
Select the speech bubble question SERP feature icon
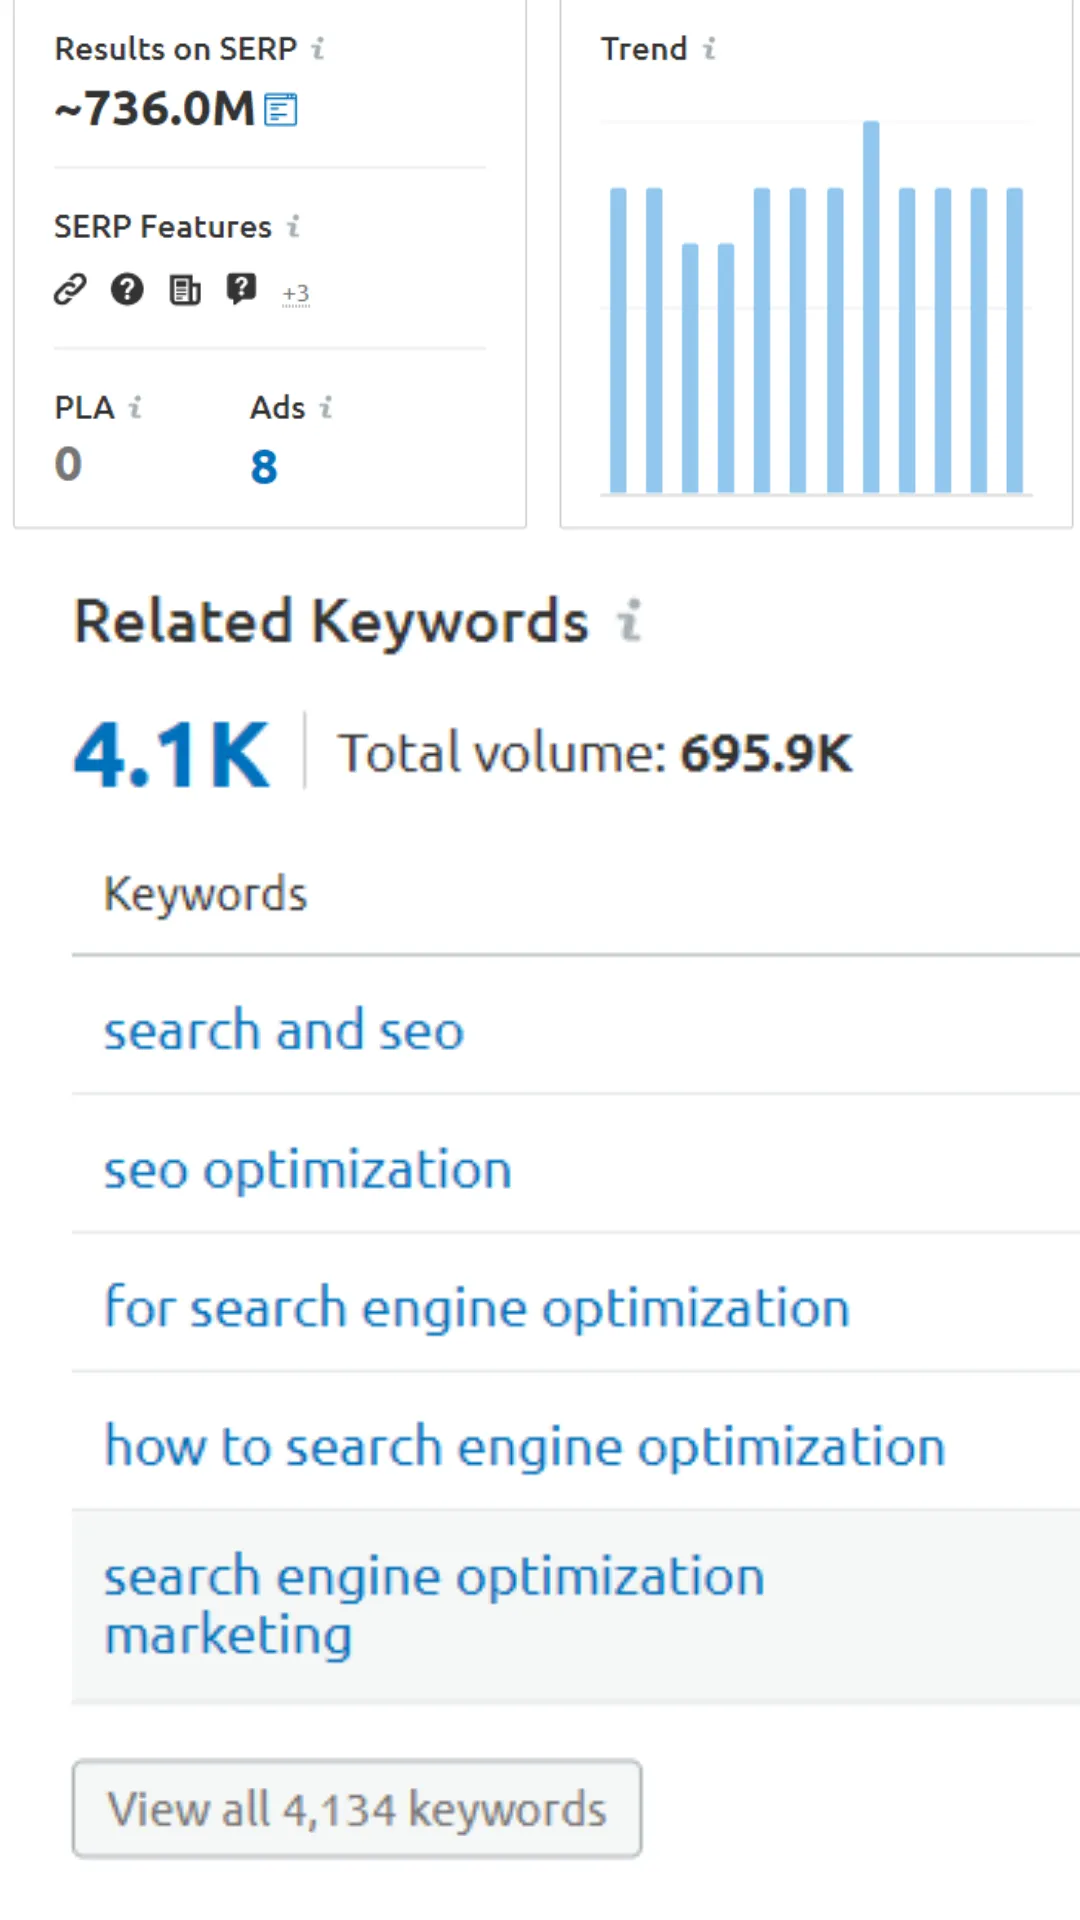[x=241, y=289]
